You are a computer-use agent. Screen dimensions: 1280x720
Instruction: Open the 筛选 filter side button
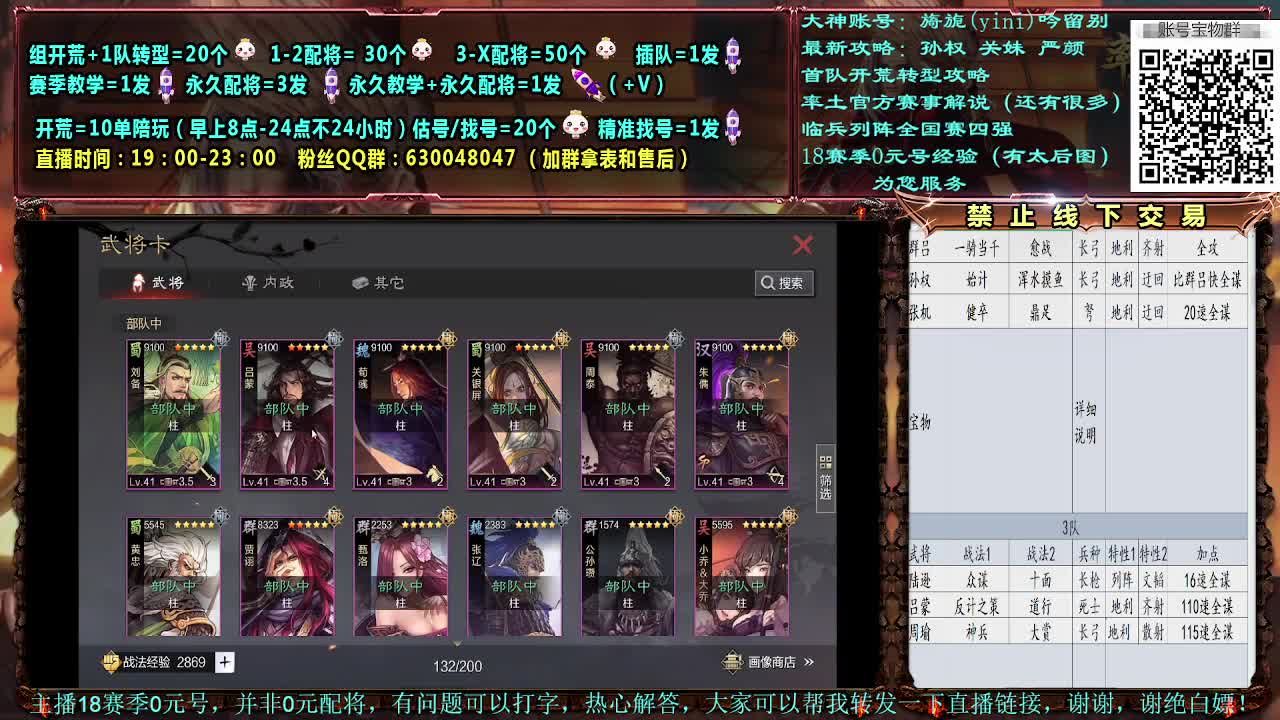tap(825, 478)
